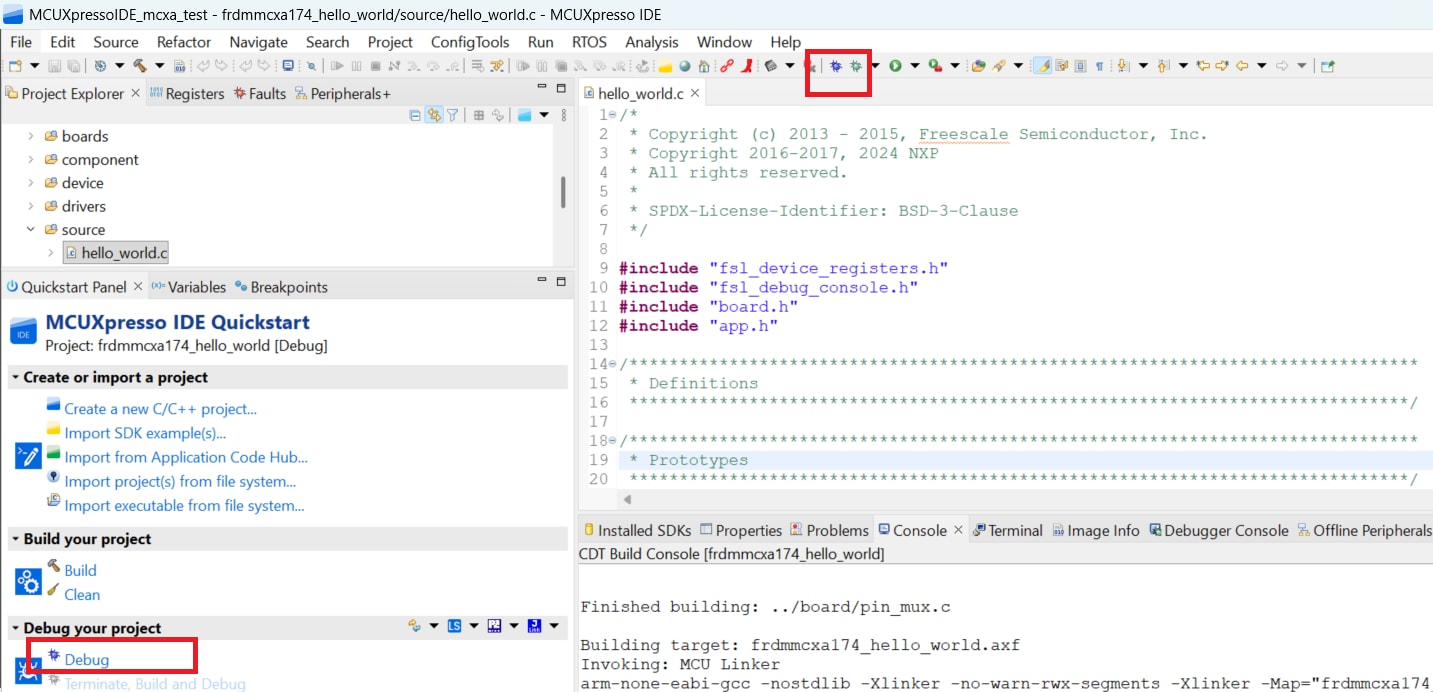Expand the drivers folder in Project Explorer
Screen dimensions: 1433x692
click(30, 206)
